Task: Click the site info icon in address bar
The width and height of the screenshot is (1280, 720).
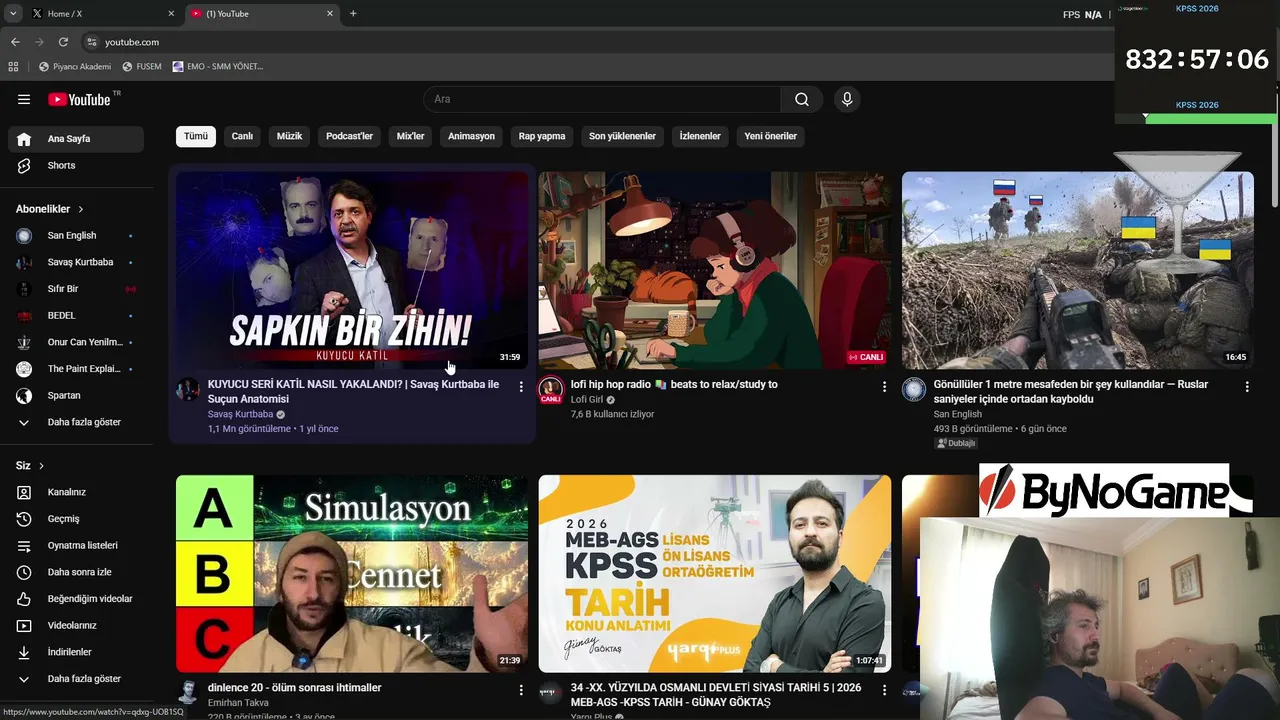Action: click(x=92, y=42)
